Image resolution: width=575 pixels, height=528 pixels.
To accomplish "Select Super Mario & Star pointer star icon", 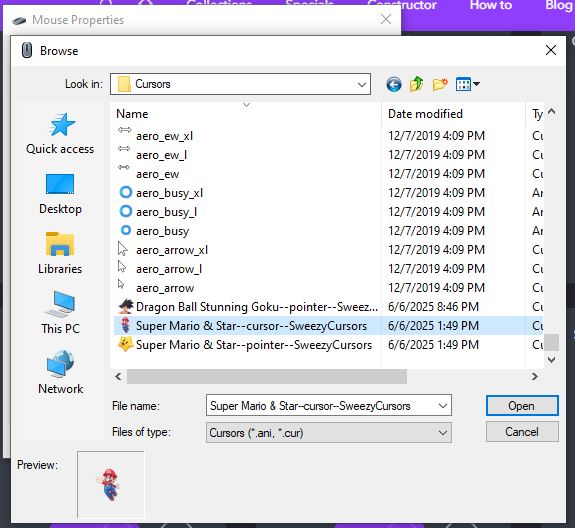I will [x=125, y=345].
